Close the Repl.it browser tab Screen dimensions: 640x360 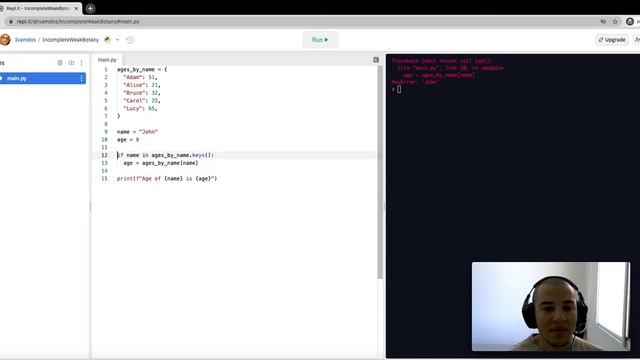click(76, 8)
